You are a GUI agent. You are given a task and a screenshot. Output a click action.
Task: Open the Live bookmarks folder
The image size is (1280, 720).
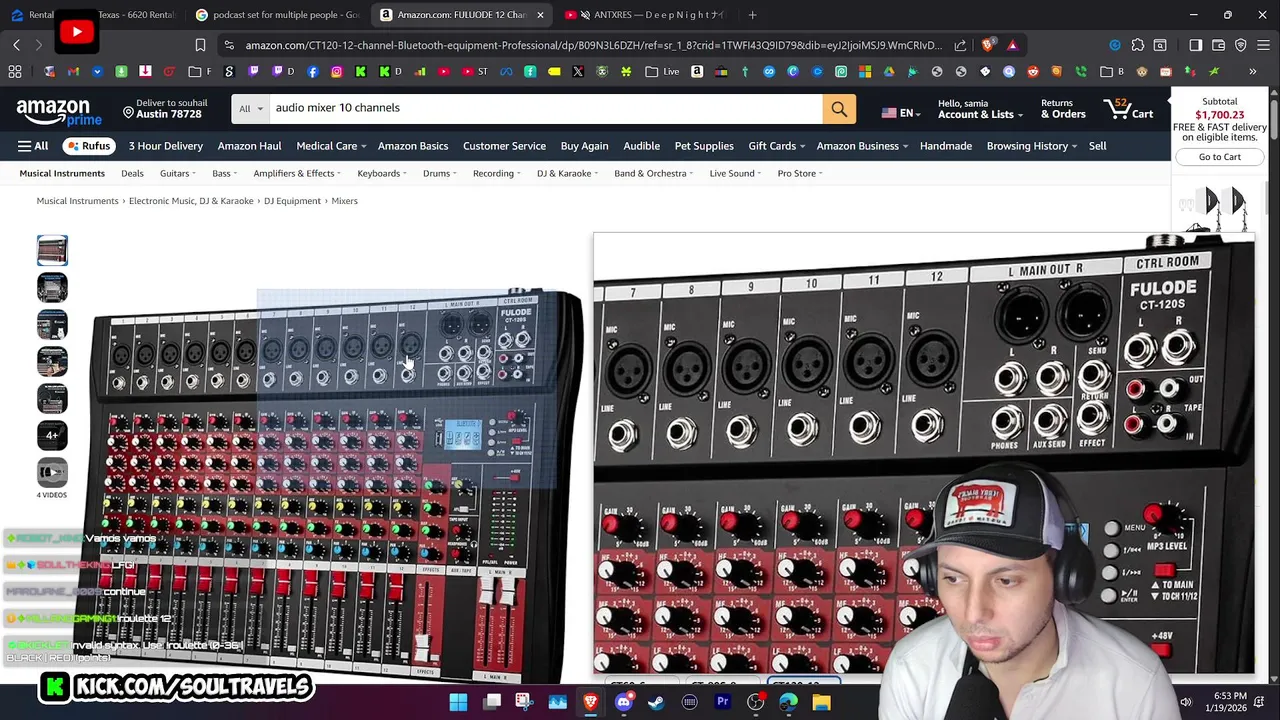662,71
